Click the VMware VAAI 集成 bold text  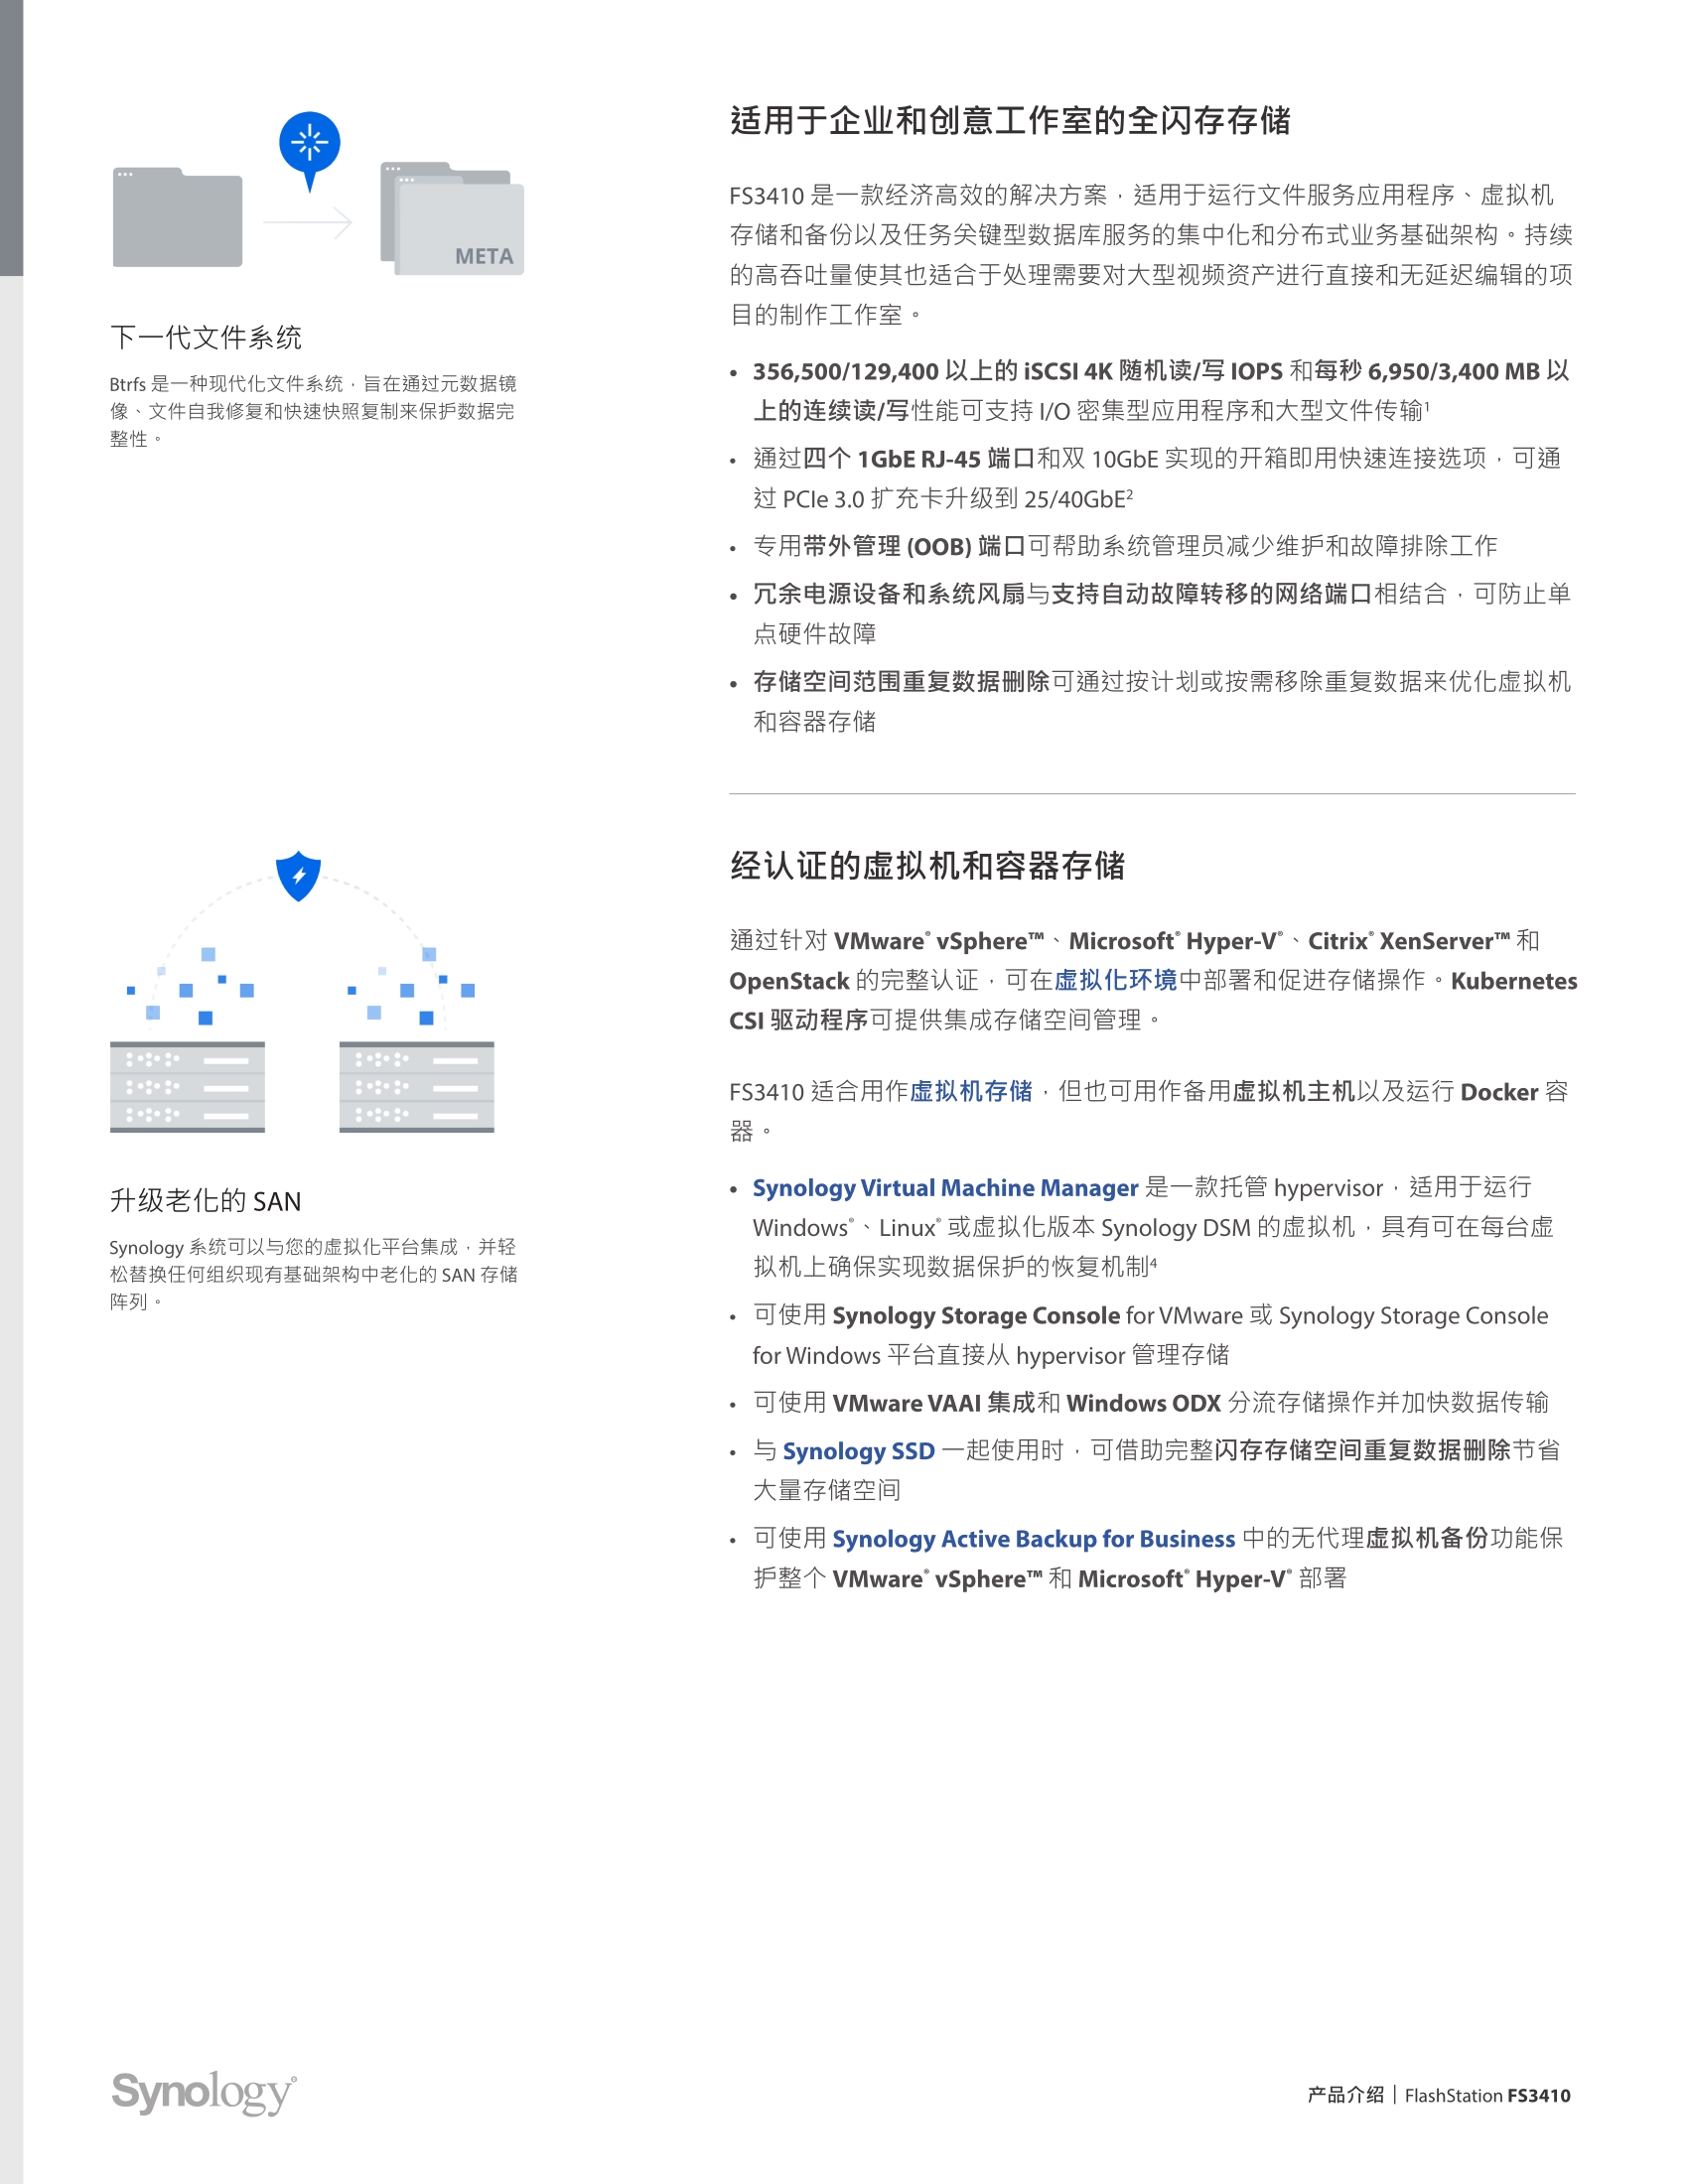tap(934, 1403)
